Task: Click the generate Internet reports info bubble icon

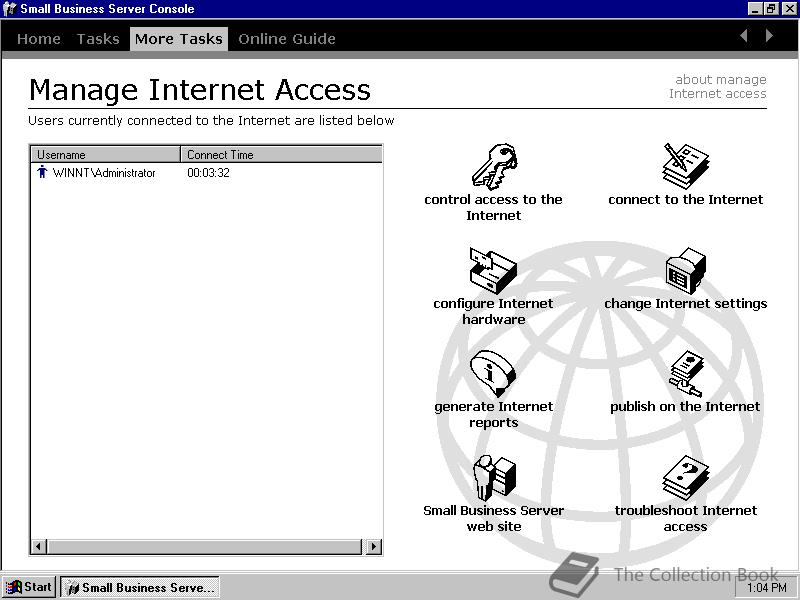Action: 493,374
